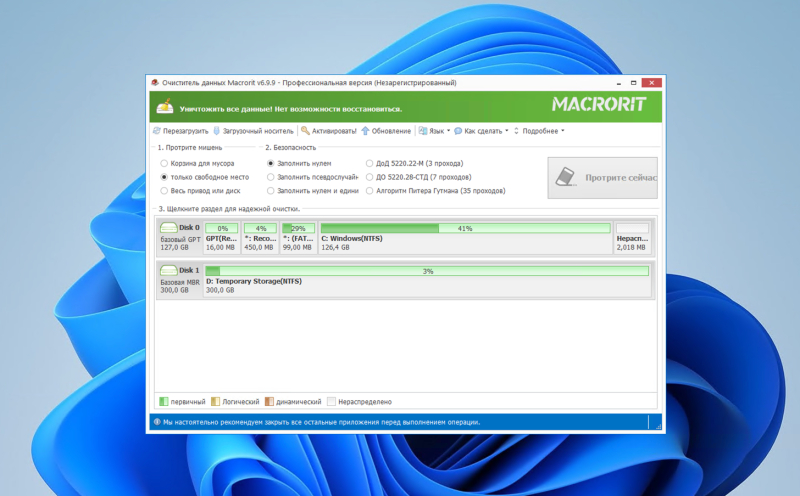Select the *: Reco... 450,0 MB partition

pyautogui.click(x=260, y=238)
